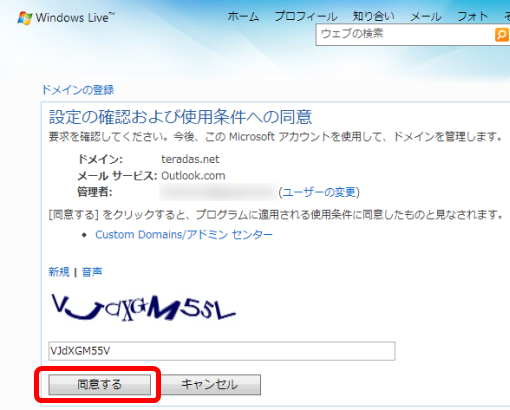
Task: Click the ドメイン: label
Action: (100, 159)
